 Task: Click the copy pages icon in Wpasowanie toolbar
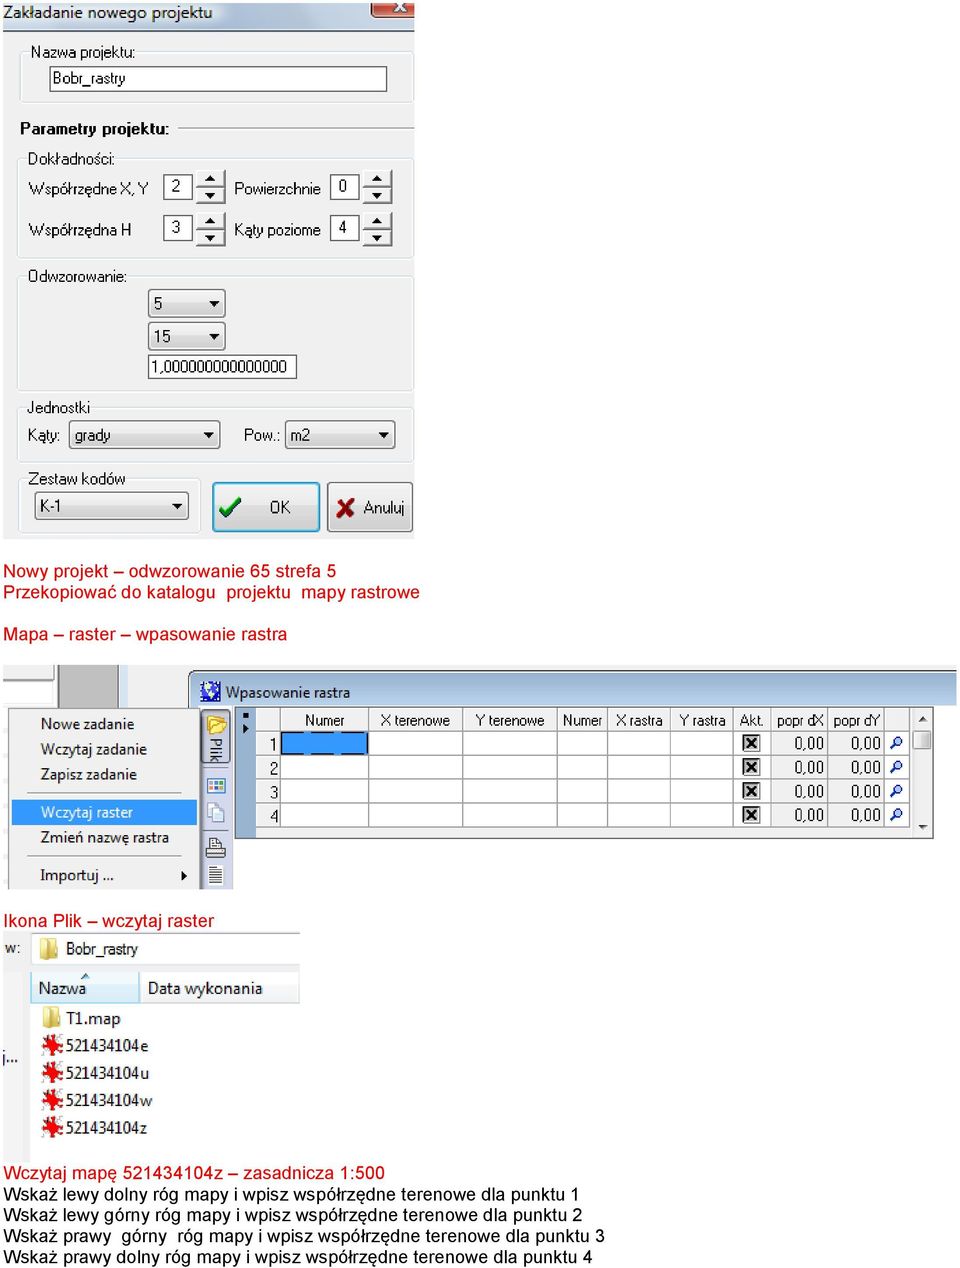pos(216,813)
